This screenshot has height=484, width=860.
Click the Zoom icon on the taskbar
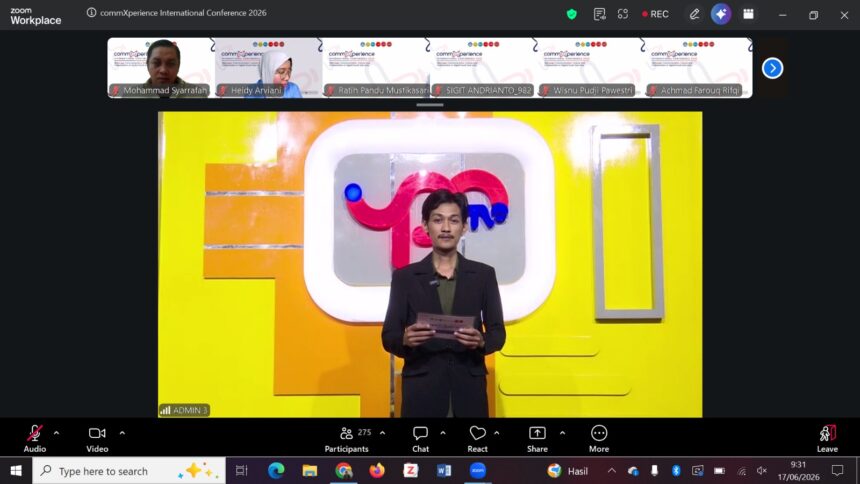pos(478,471)
